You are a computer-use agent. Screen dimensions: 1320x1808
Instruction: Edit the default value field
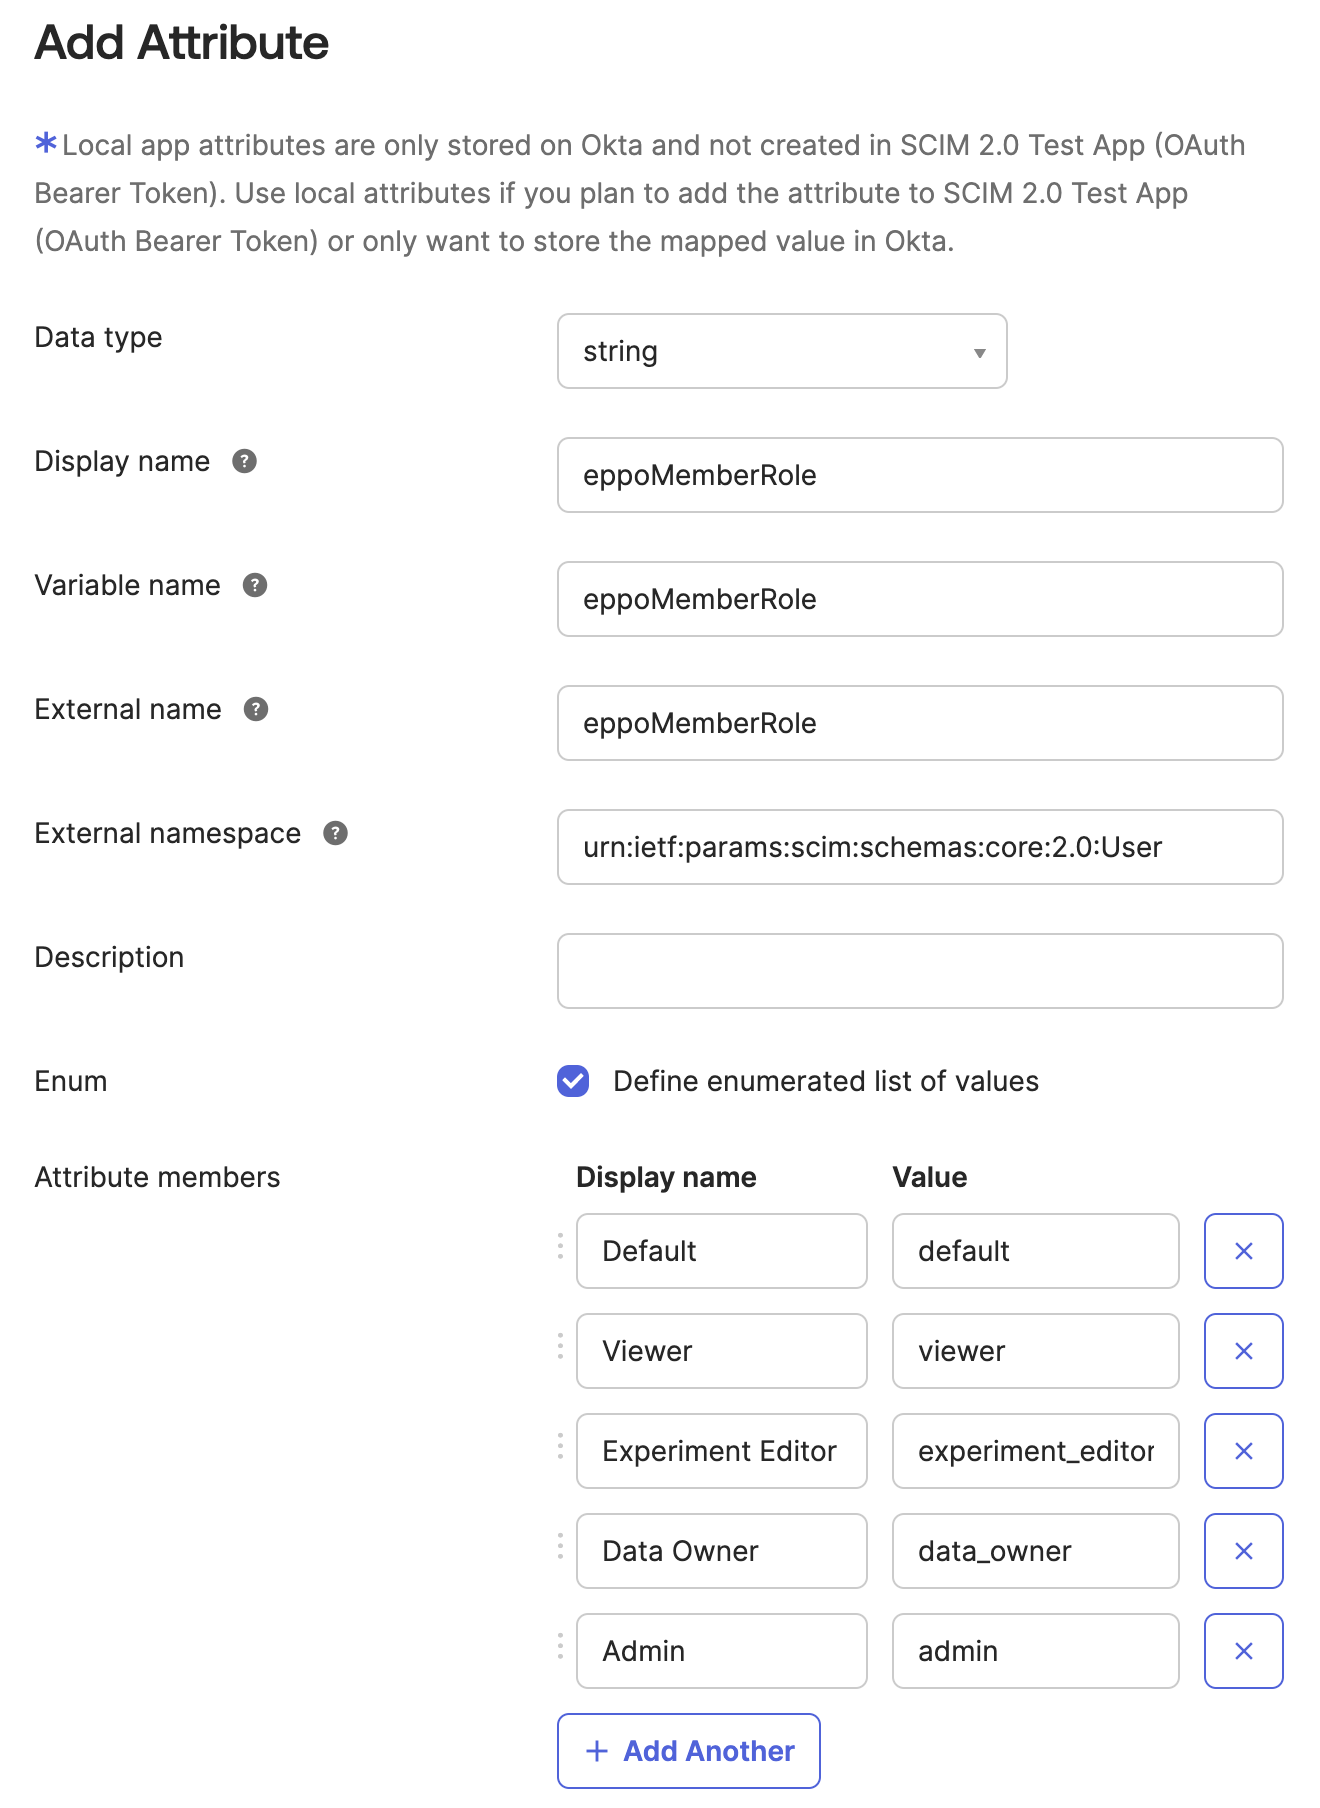1036,1251
